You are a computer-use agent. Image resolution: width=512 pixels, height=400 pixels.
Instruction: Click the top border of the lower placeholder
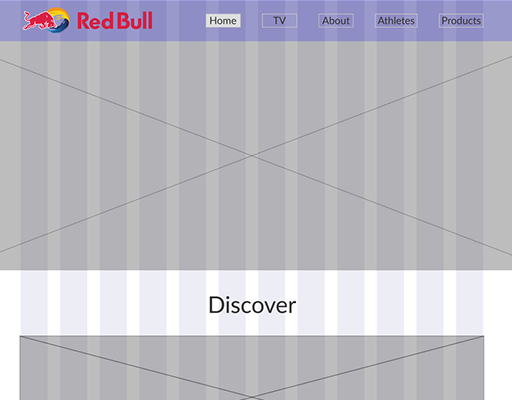click(x=252, y=336)
